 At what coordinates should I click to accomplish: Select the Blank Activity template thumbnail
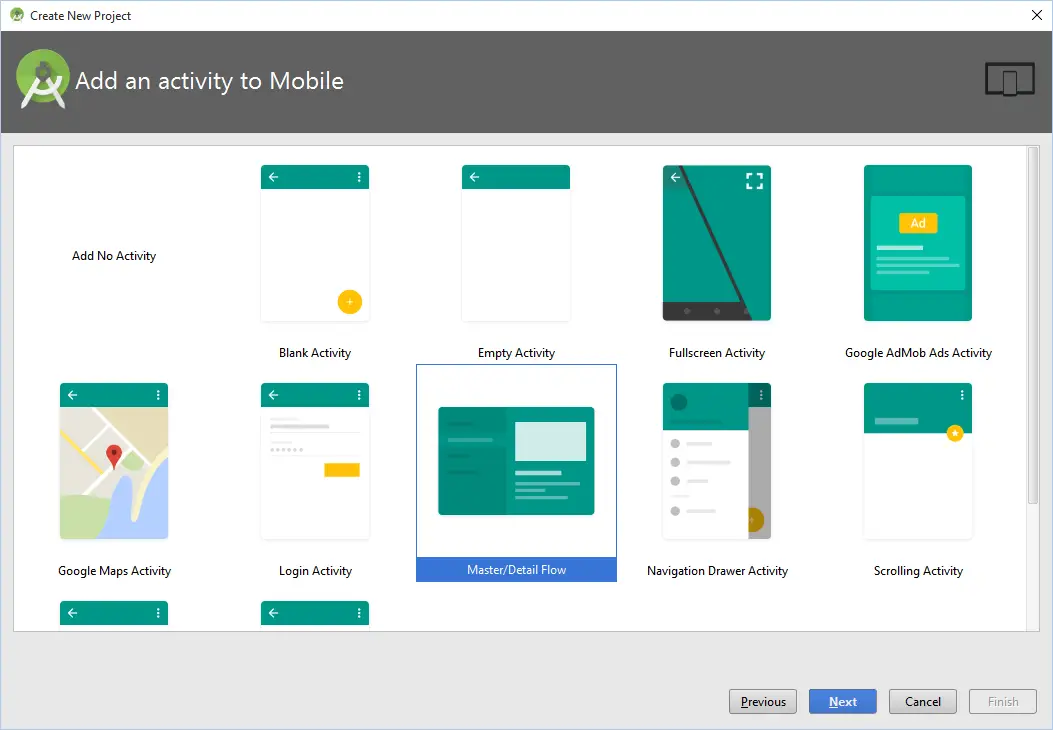coord(315,243)
